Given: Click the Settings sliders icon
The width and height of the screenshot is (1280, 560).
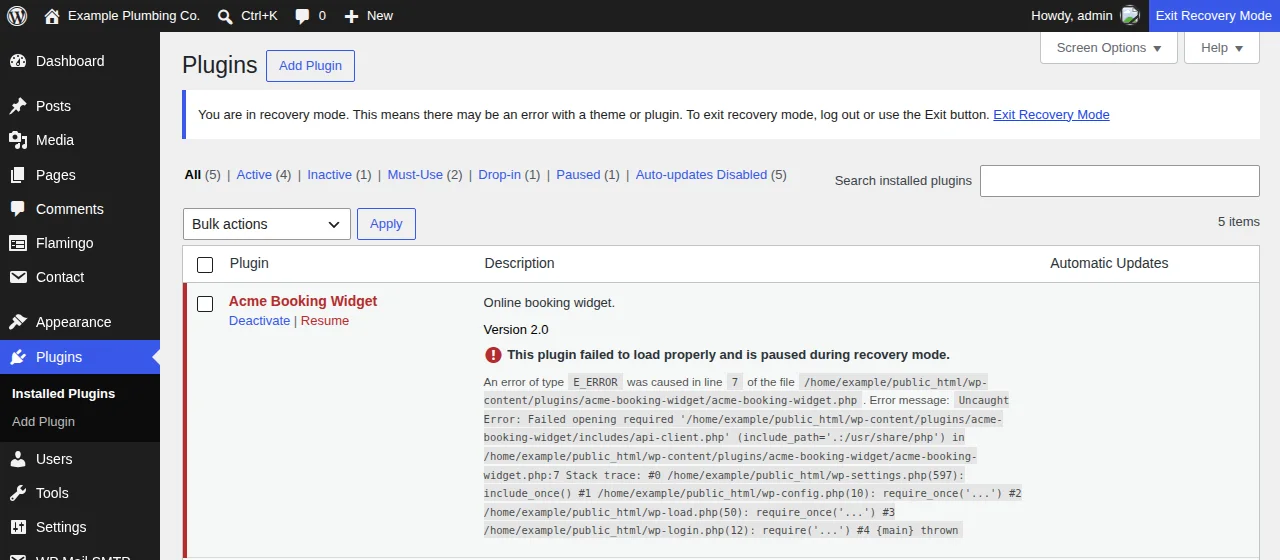Looking at the screenshot, I should pyautogui.click(x=18, y=527).
